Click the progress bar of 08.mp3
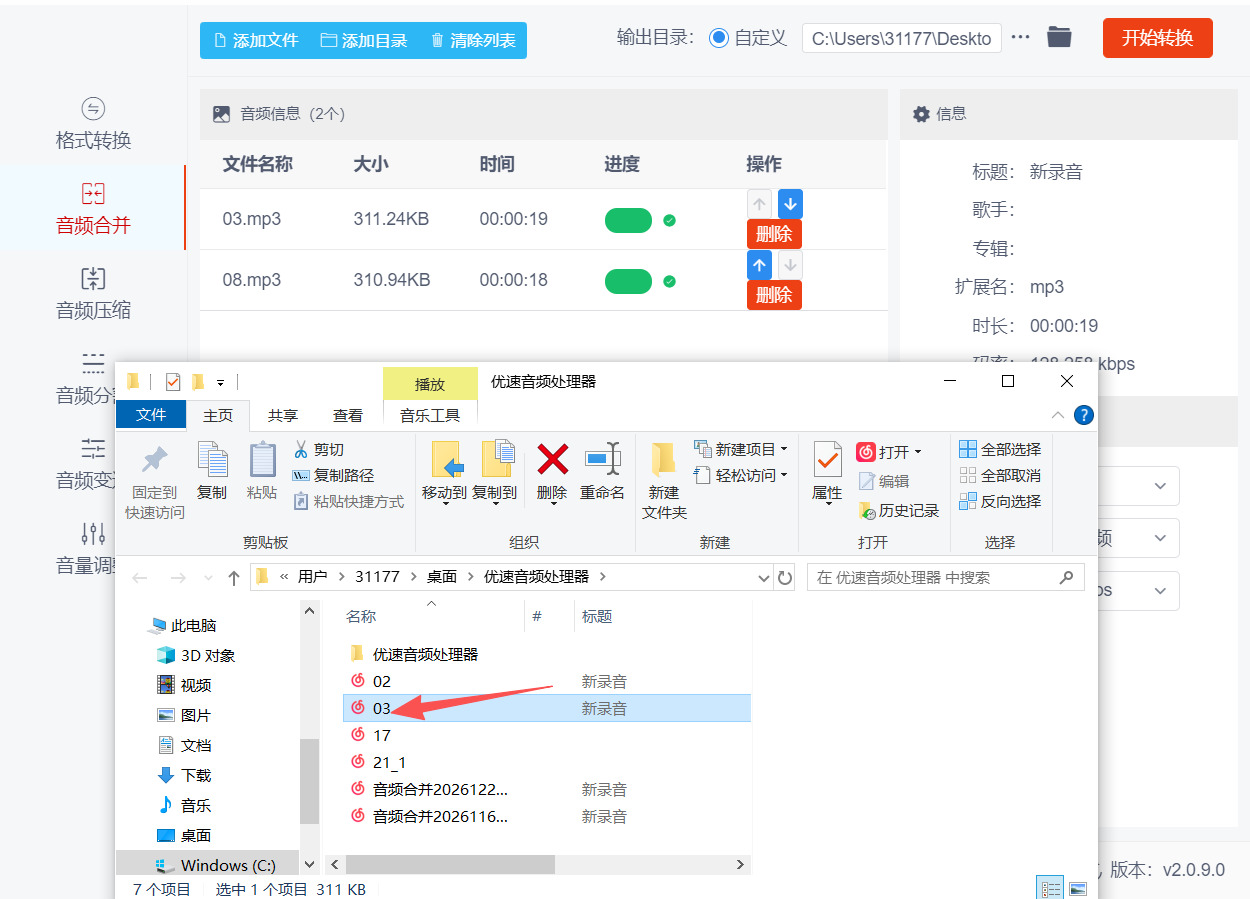The image size is (1250, 899). (628, 281)
